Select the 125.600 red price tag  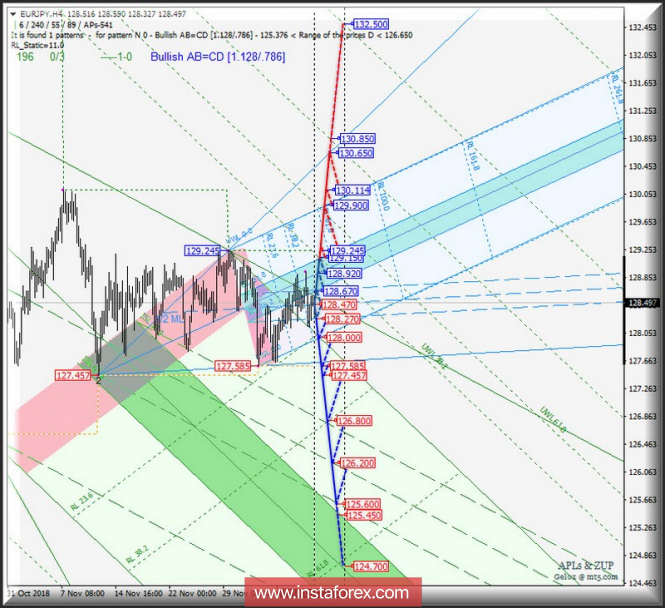click(x=362, y=504)
